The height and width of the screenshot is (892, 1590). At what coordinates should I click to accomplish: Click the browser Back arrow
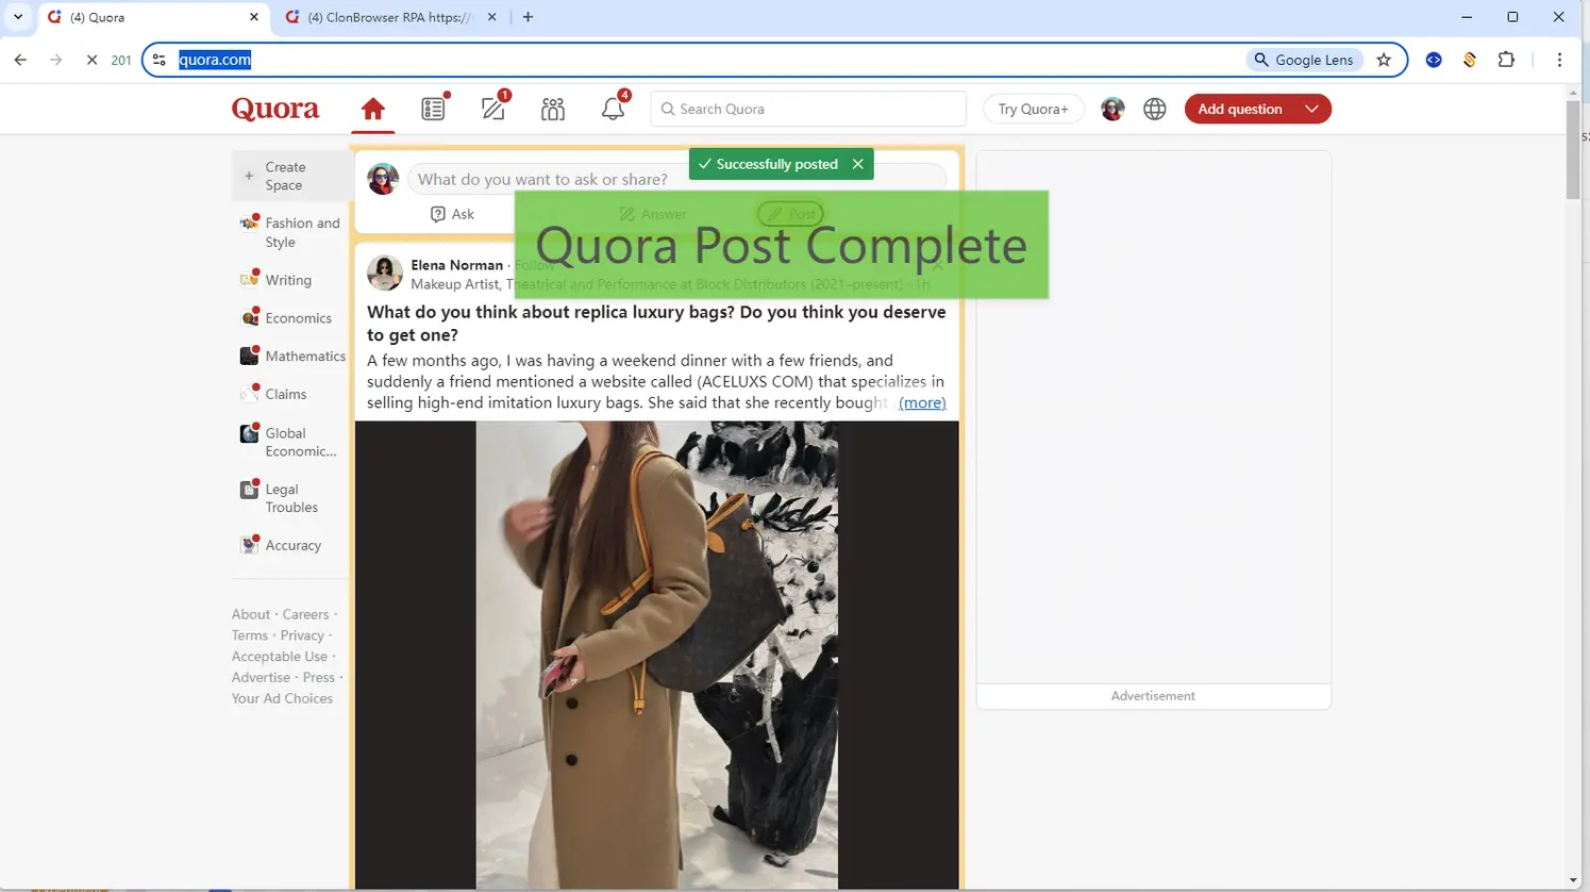(20, 60)
